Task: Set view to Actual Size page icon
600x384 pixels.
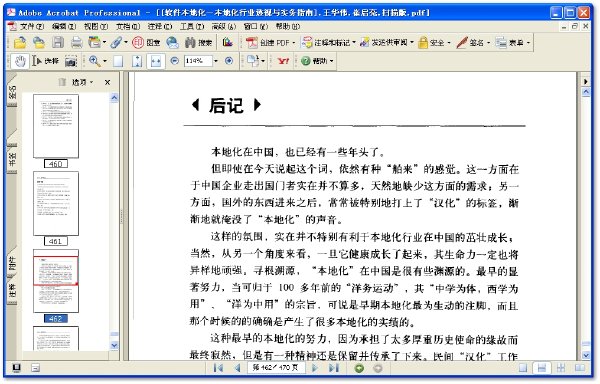Action: pos(118,61)
